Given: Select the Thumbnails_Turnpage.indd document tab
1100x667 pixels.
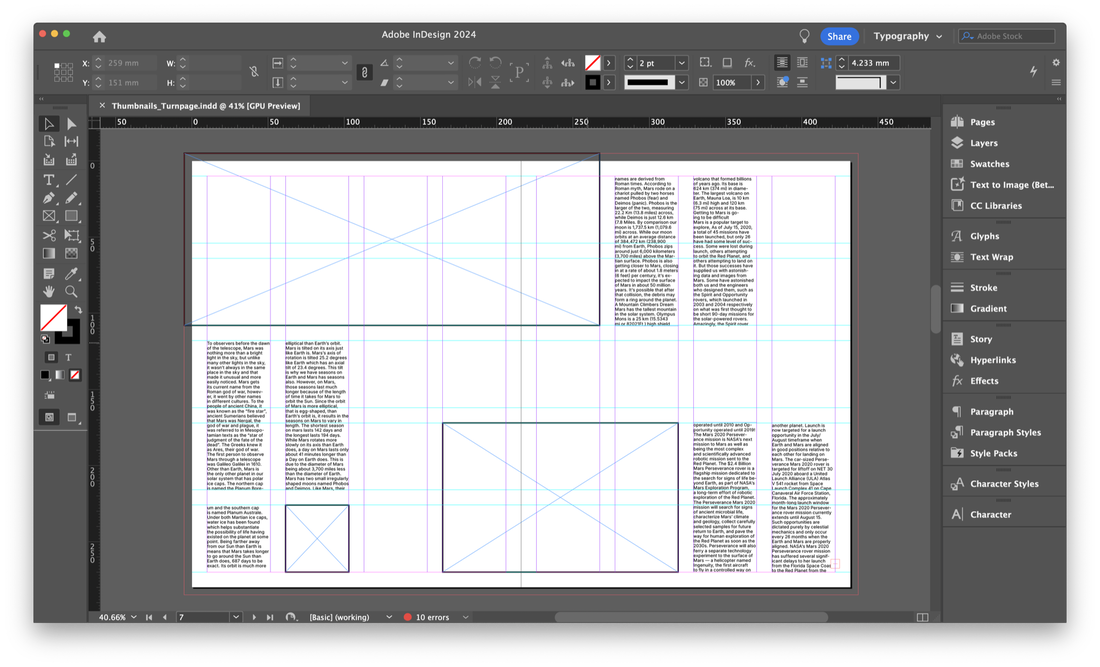Looking at the screenshot, I should pyautogui.click(x=206, y=106).
